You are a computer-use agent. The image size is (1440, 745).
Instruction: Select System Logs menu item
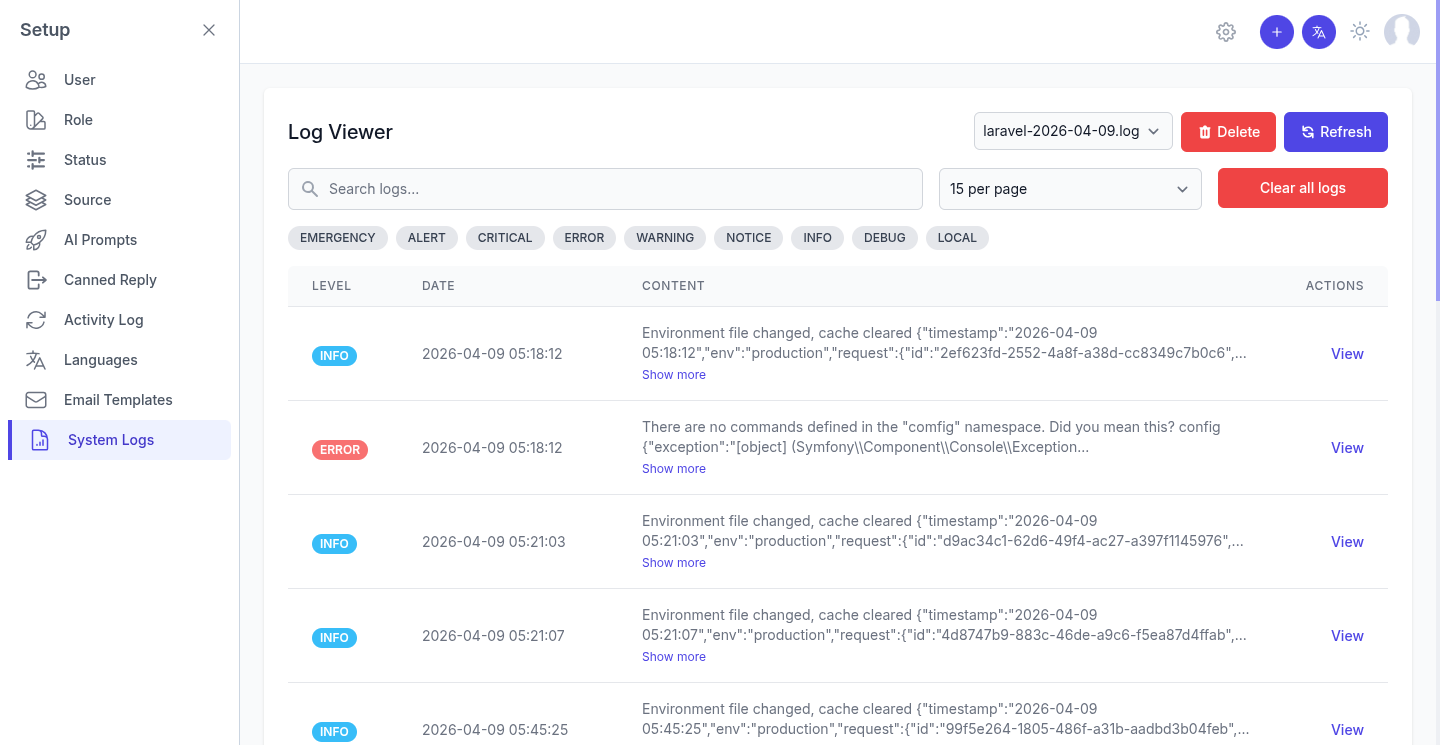click(120, 440)
